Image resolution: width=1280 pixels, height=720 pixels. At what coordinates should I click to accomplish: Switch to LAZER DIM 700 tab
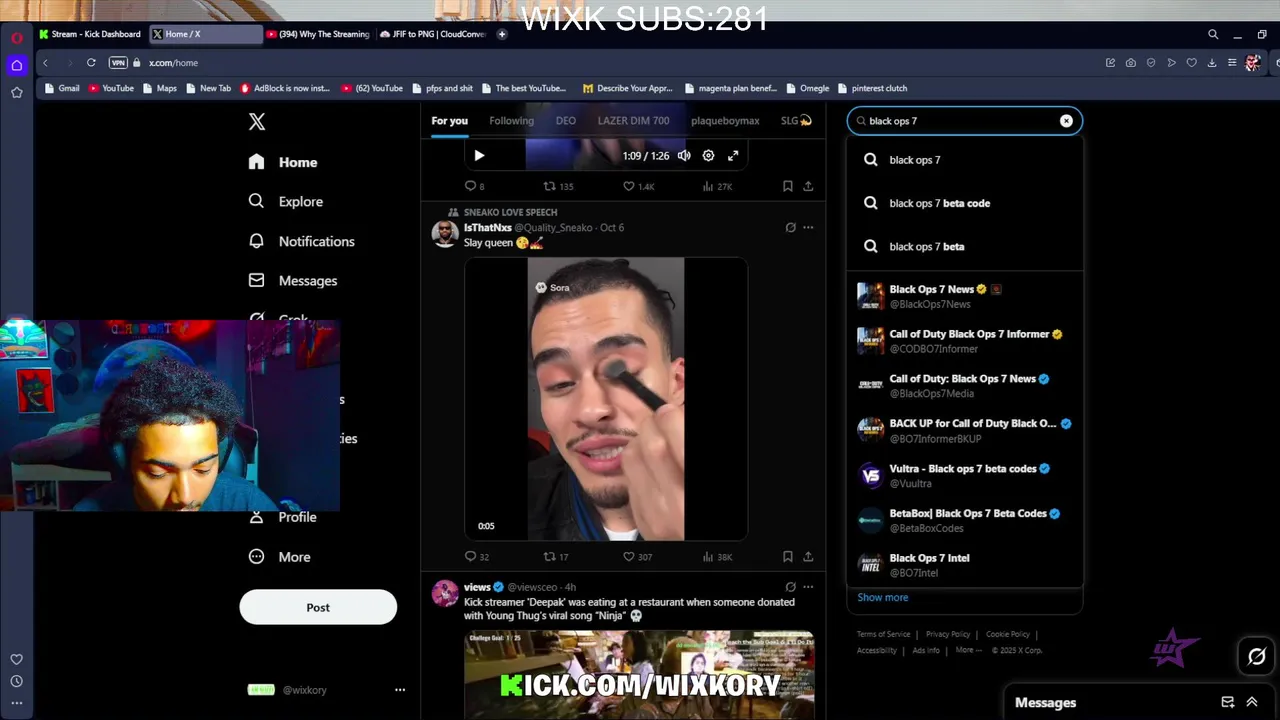633,121
